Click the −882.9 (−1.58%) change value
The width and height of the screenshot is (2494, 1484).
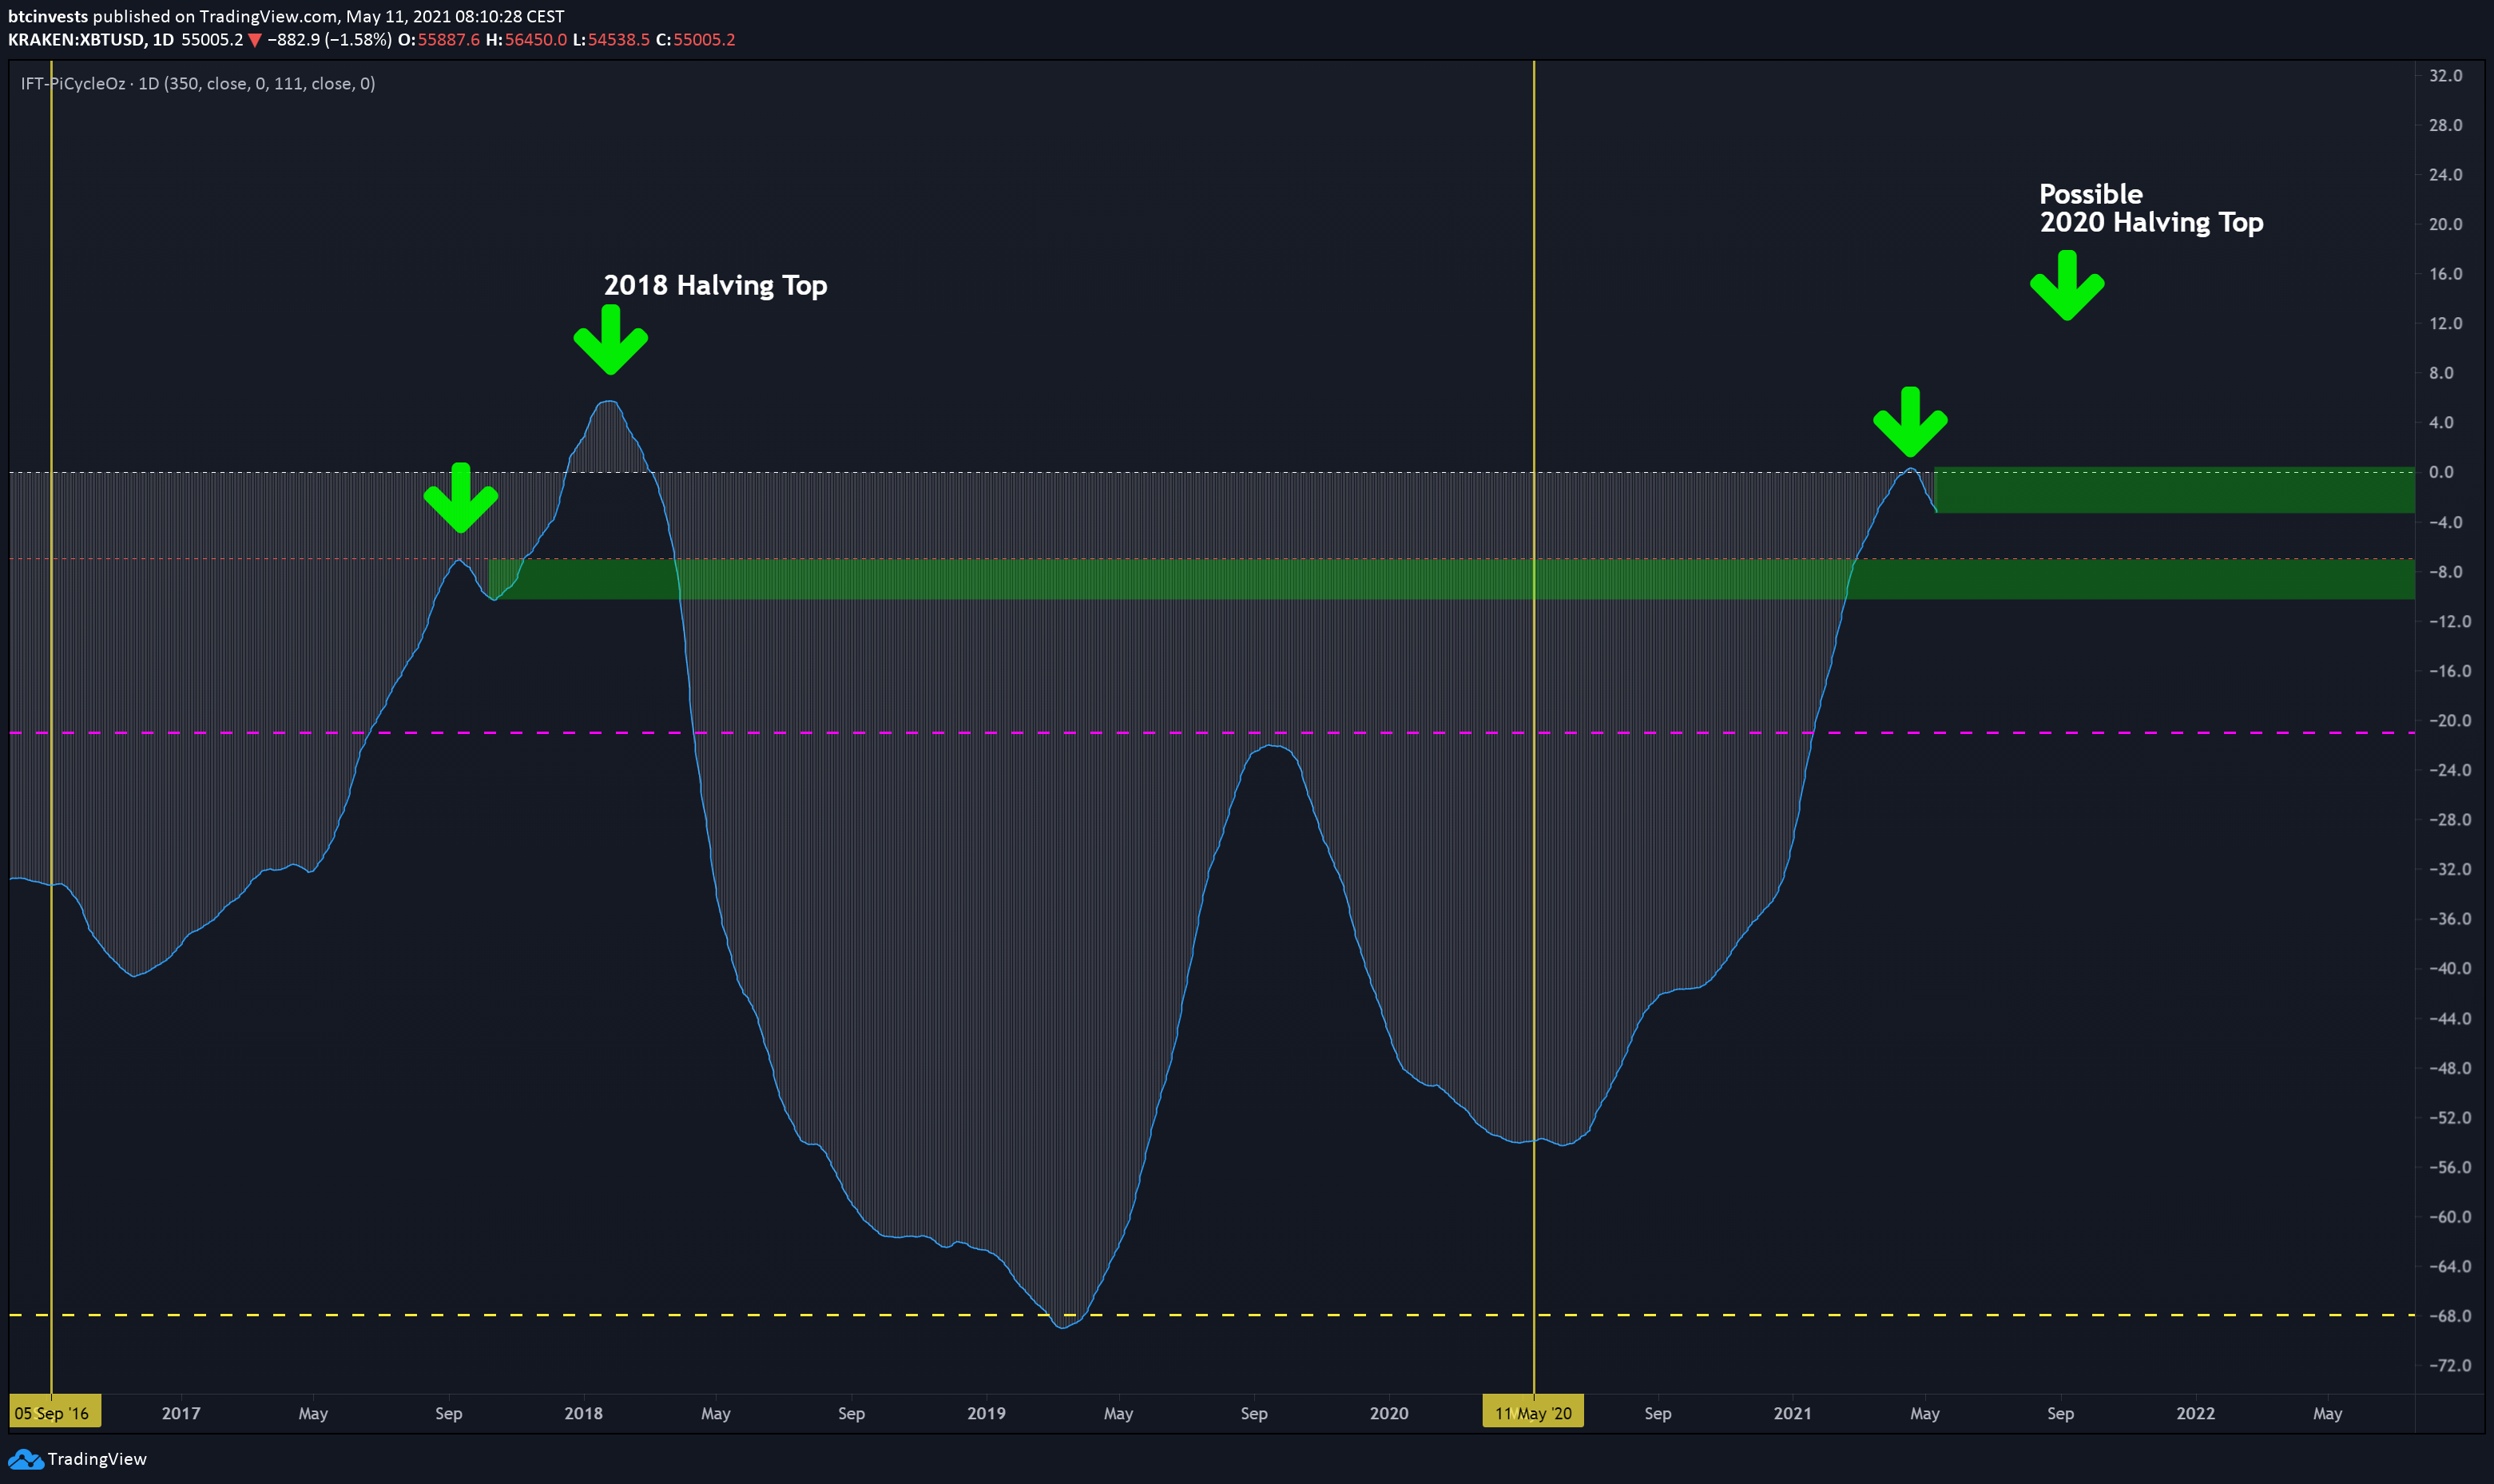click(329, 40)
